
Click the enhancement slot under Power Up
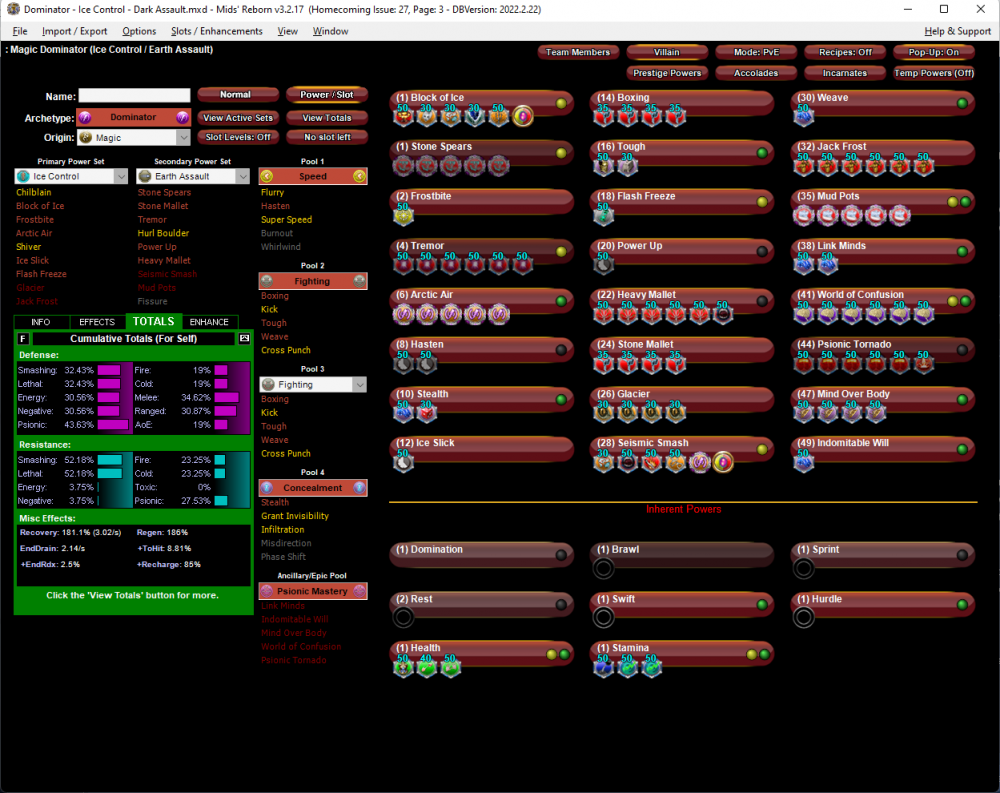click(604, 265)
